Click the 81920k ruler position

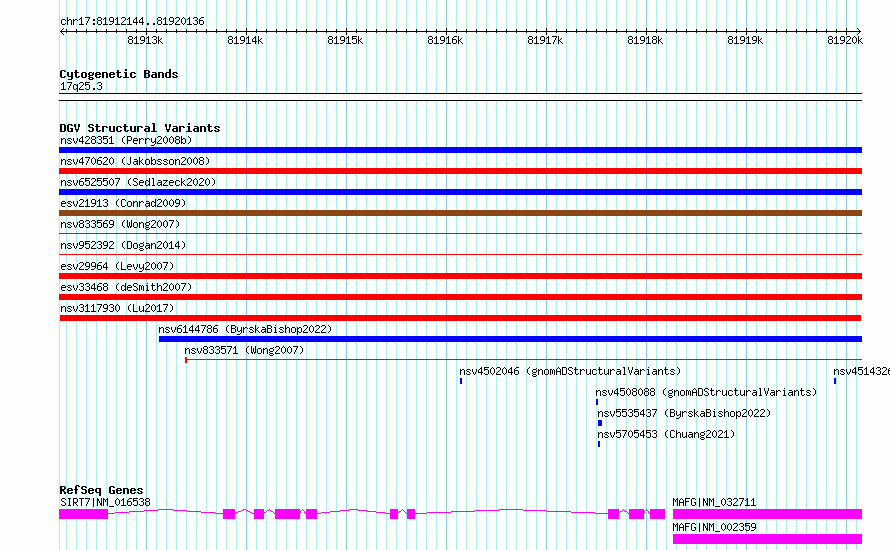[x=845, y=40]
